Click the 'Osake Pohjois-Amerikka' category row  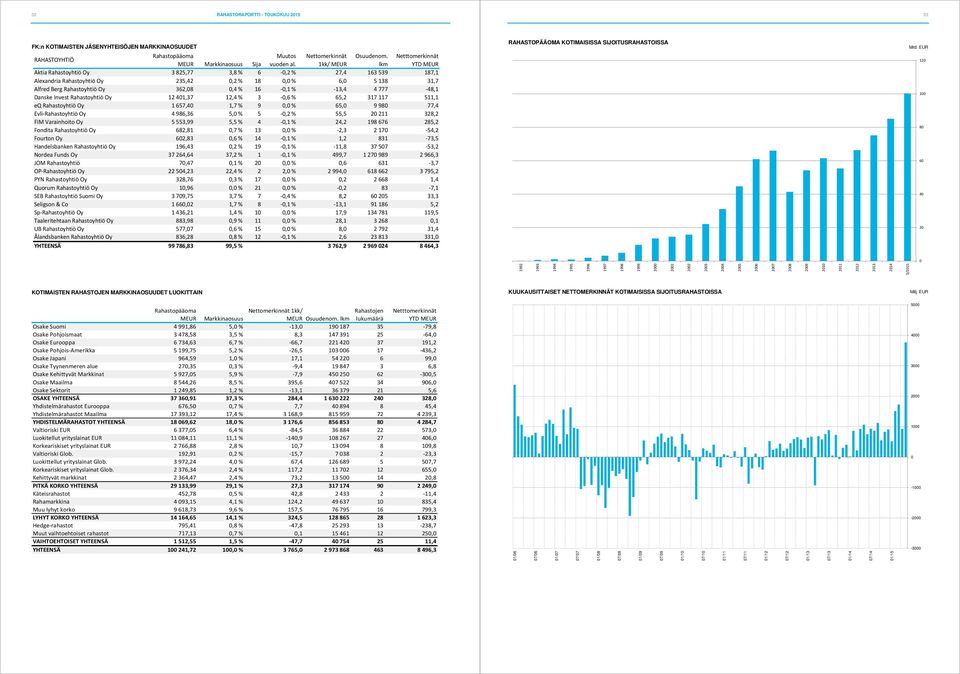235,351
